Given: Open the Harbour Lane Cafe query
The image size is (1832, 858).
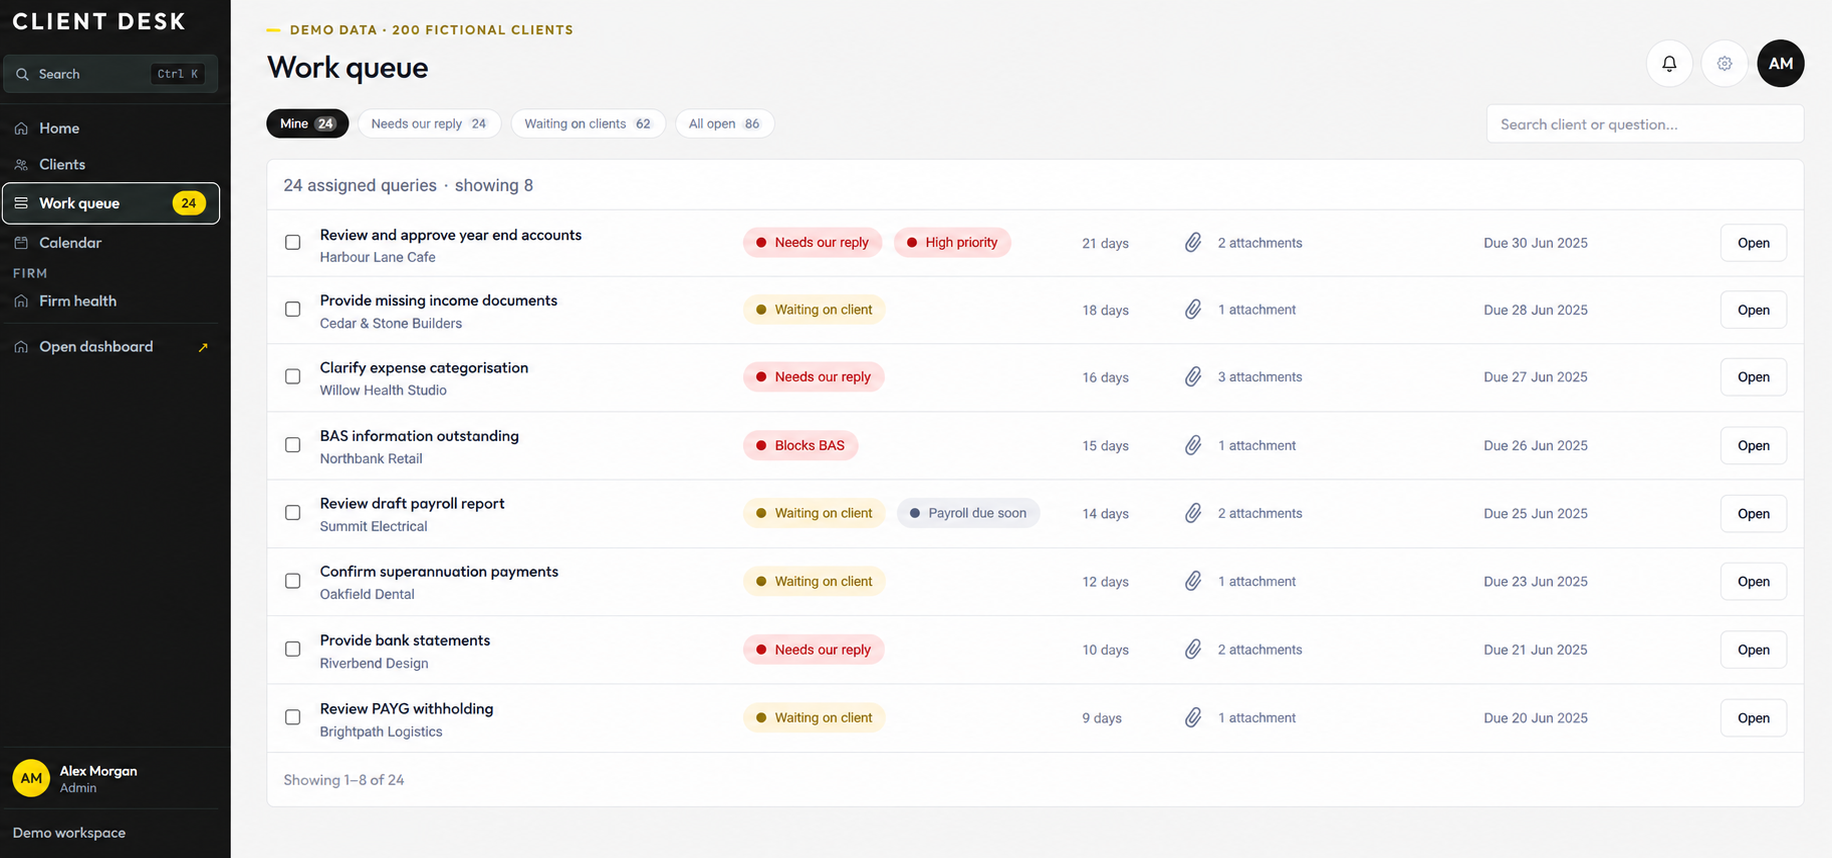Looking at the screenshot, I should (1753, 243).
